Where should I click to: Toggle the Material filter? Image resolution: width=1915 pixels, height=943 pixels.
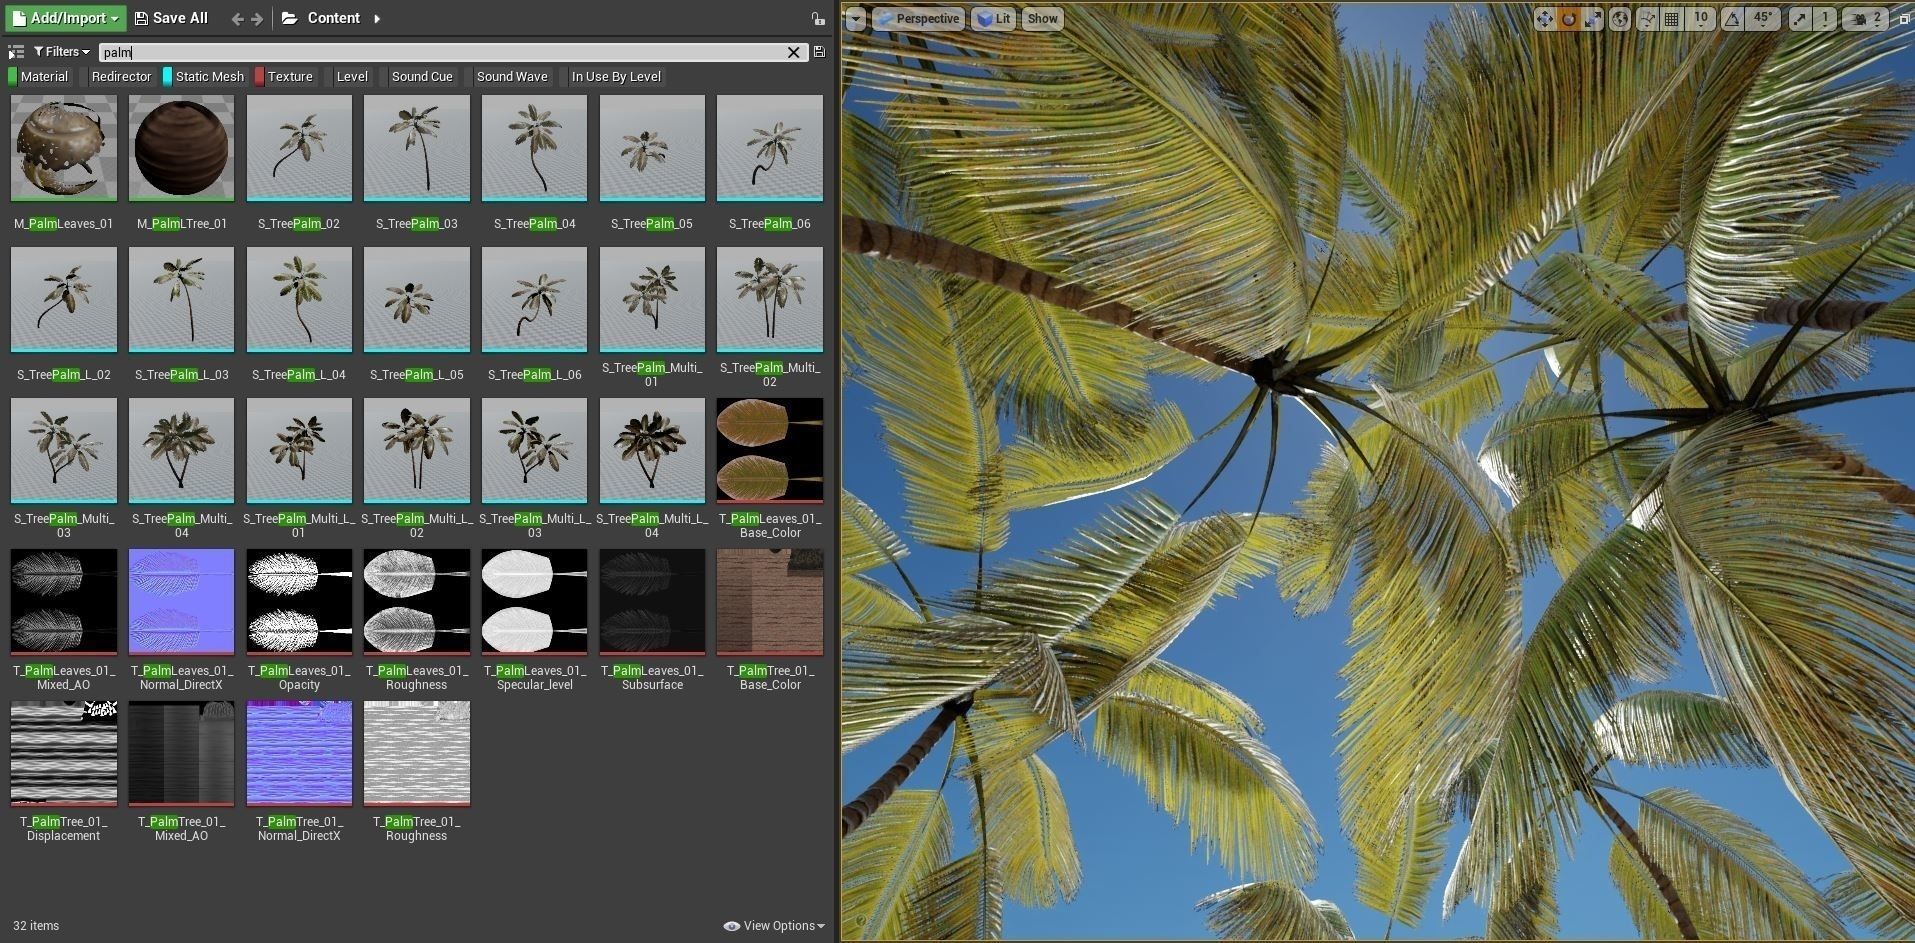[39, 76]
